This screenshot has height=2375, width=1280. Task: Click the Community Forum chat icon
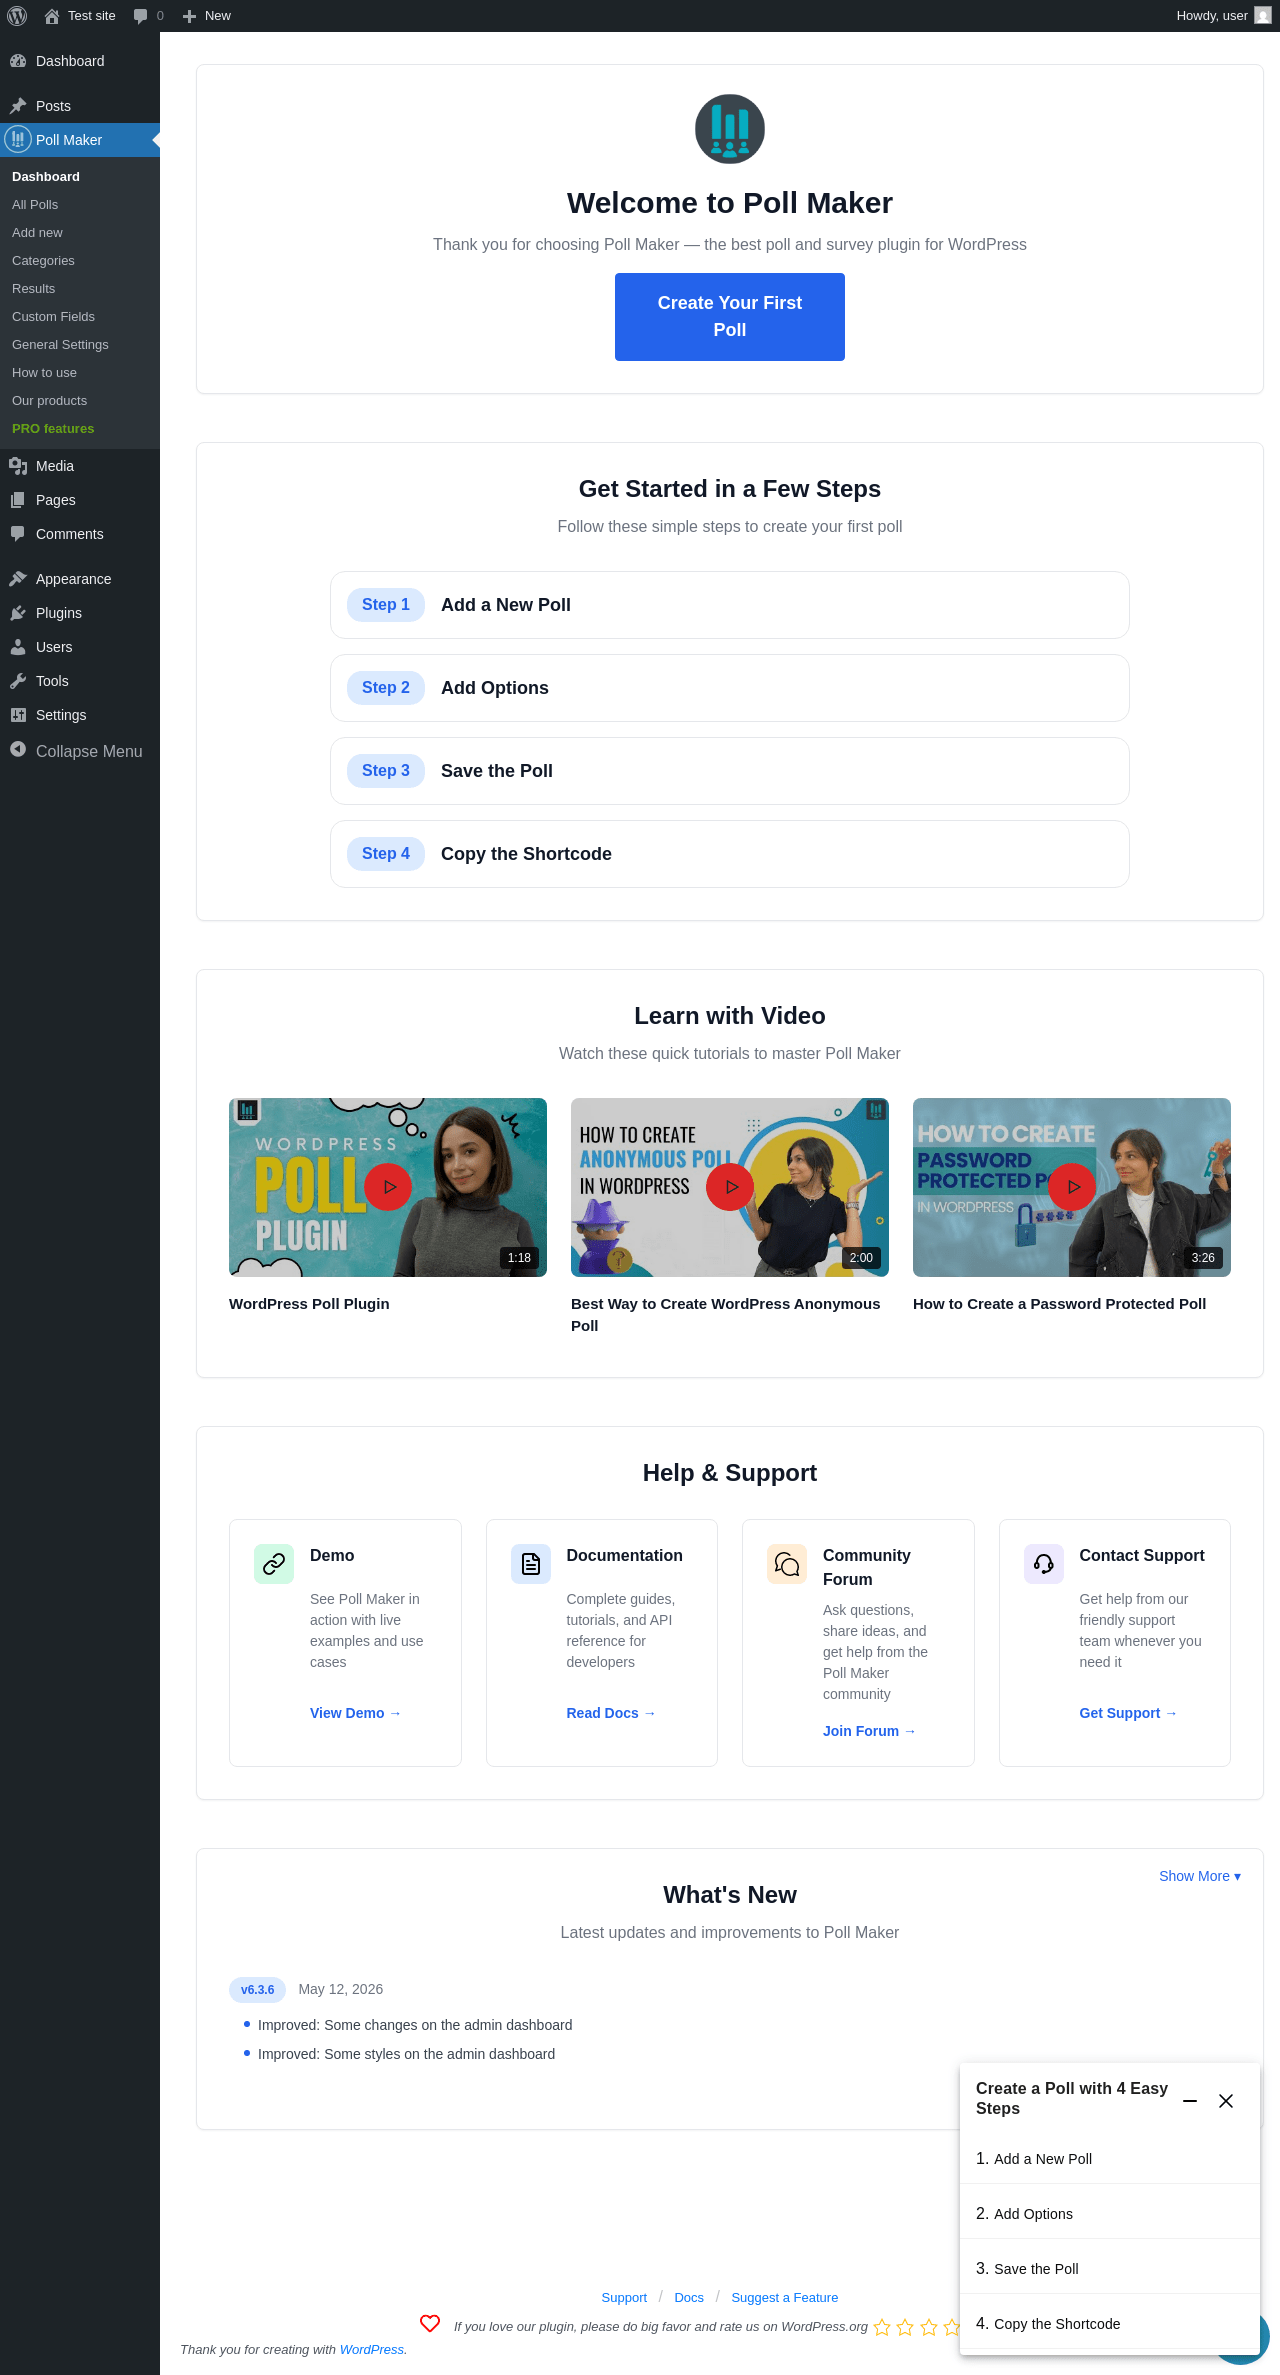pos(787,1564)
